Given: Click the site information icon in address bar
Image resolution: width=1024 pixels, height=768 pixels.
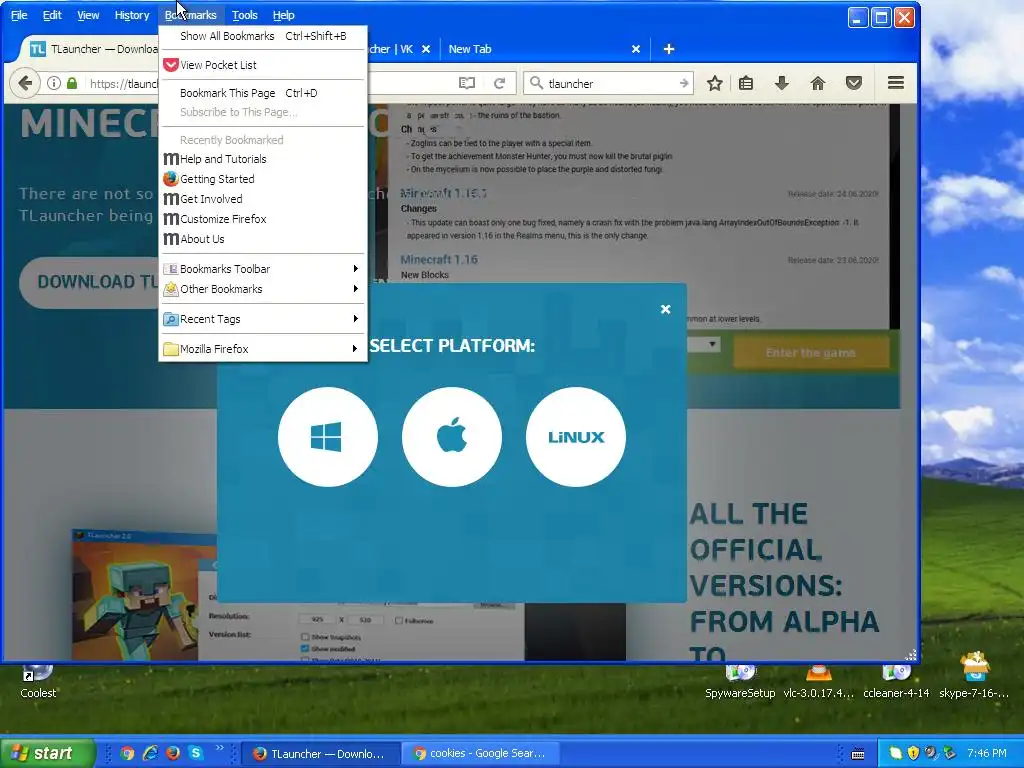Looking at the screenshot, I should [x=54, y=83].
